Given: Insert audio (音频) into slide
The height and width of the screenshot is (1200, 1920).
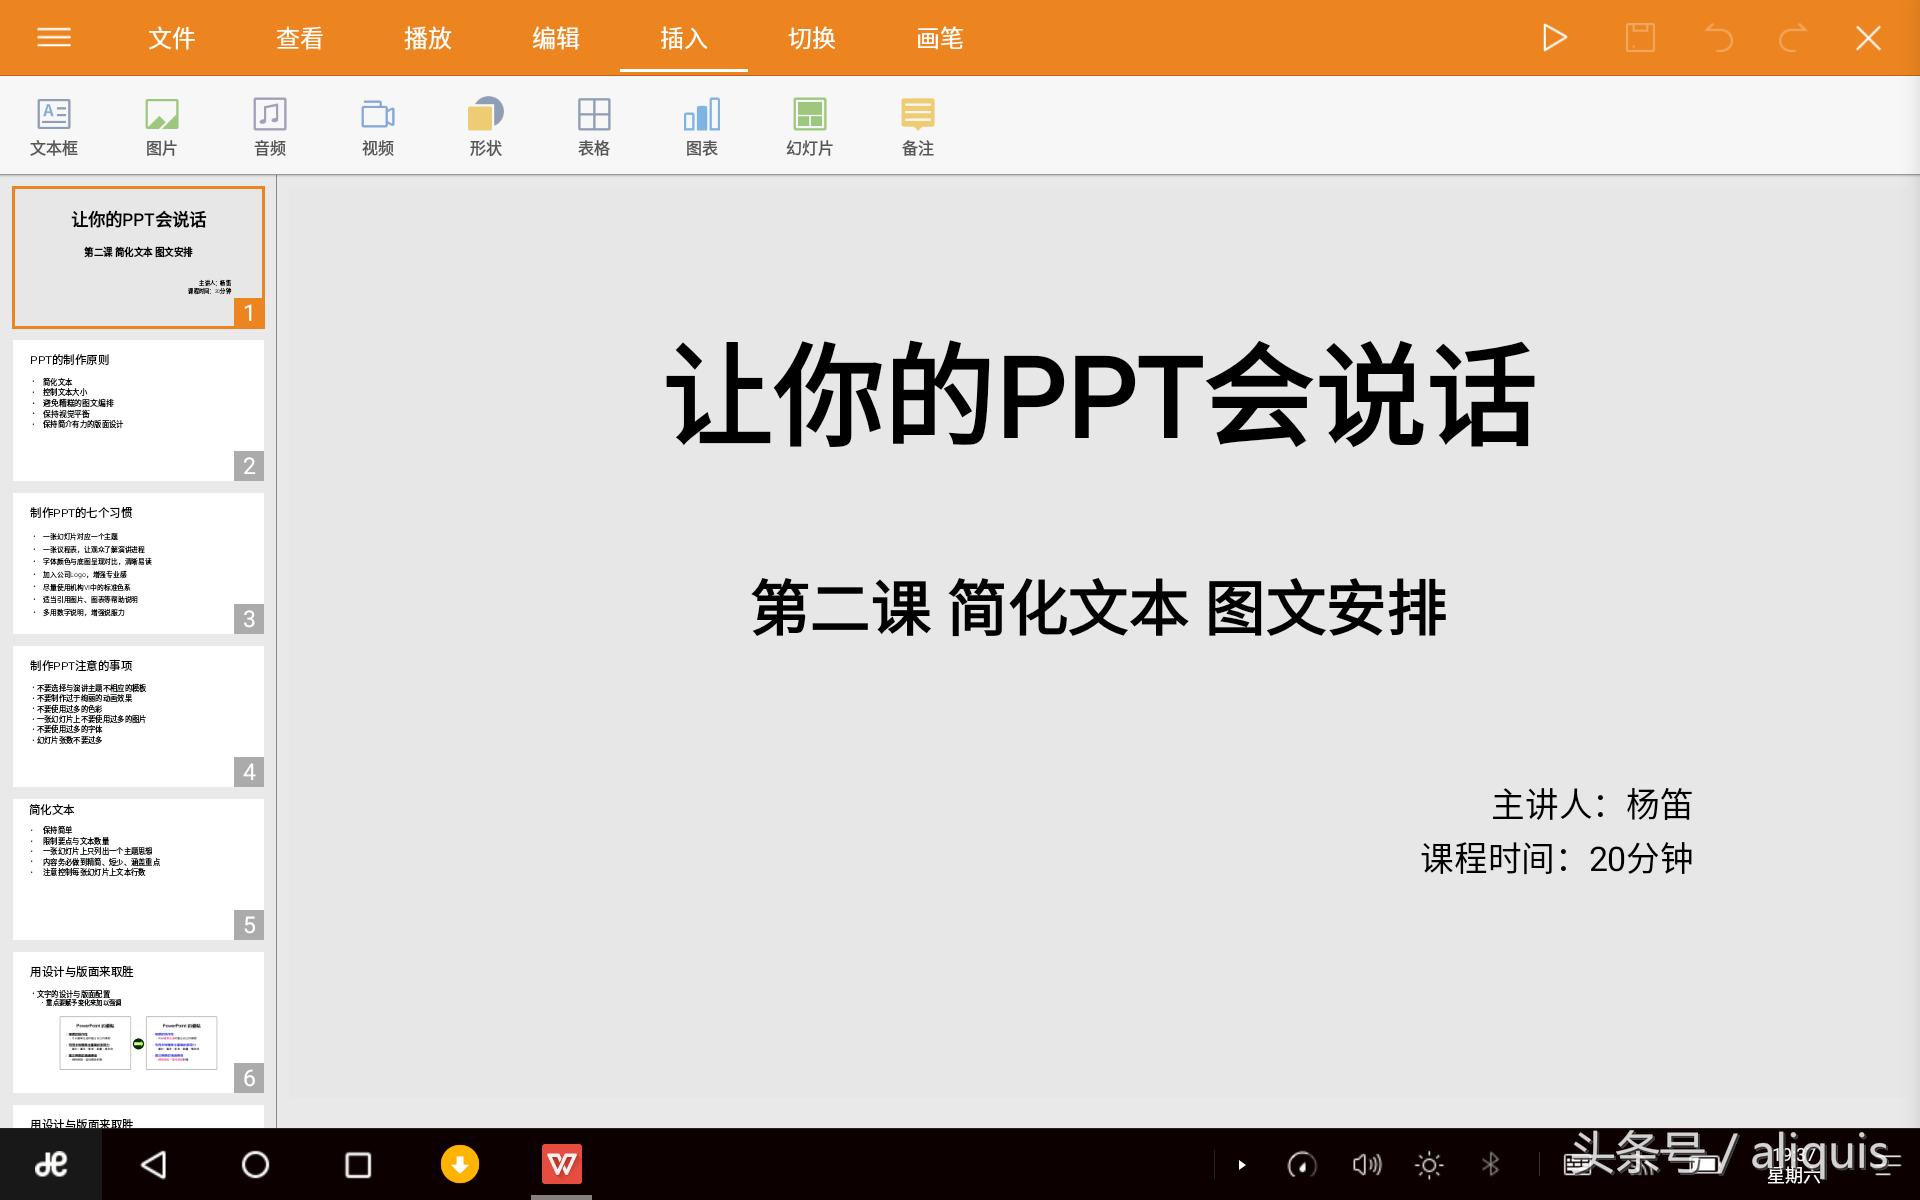Looking at the screenshot, I should [x=269, y=126].
